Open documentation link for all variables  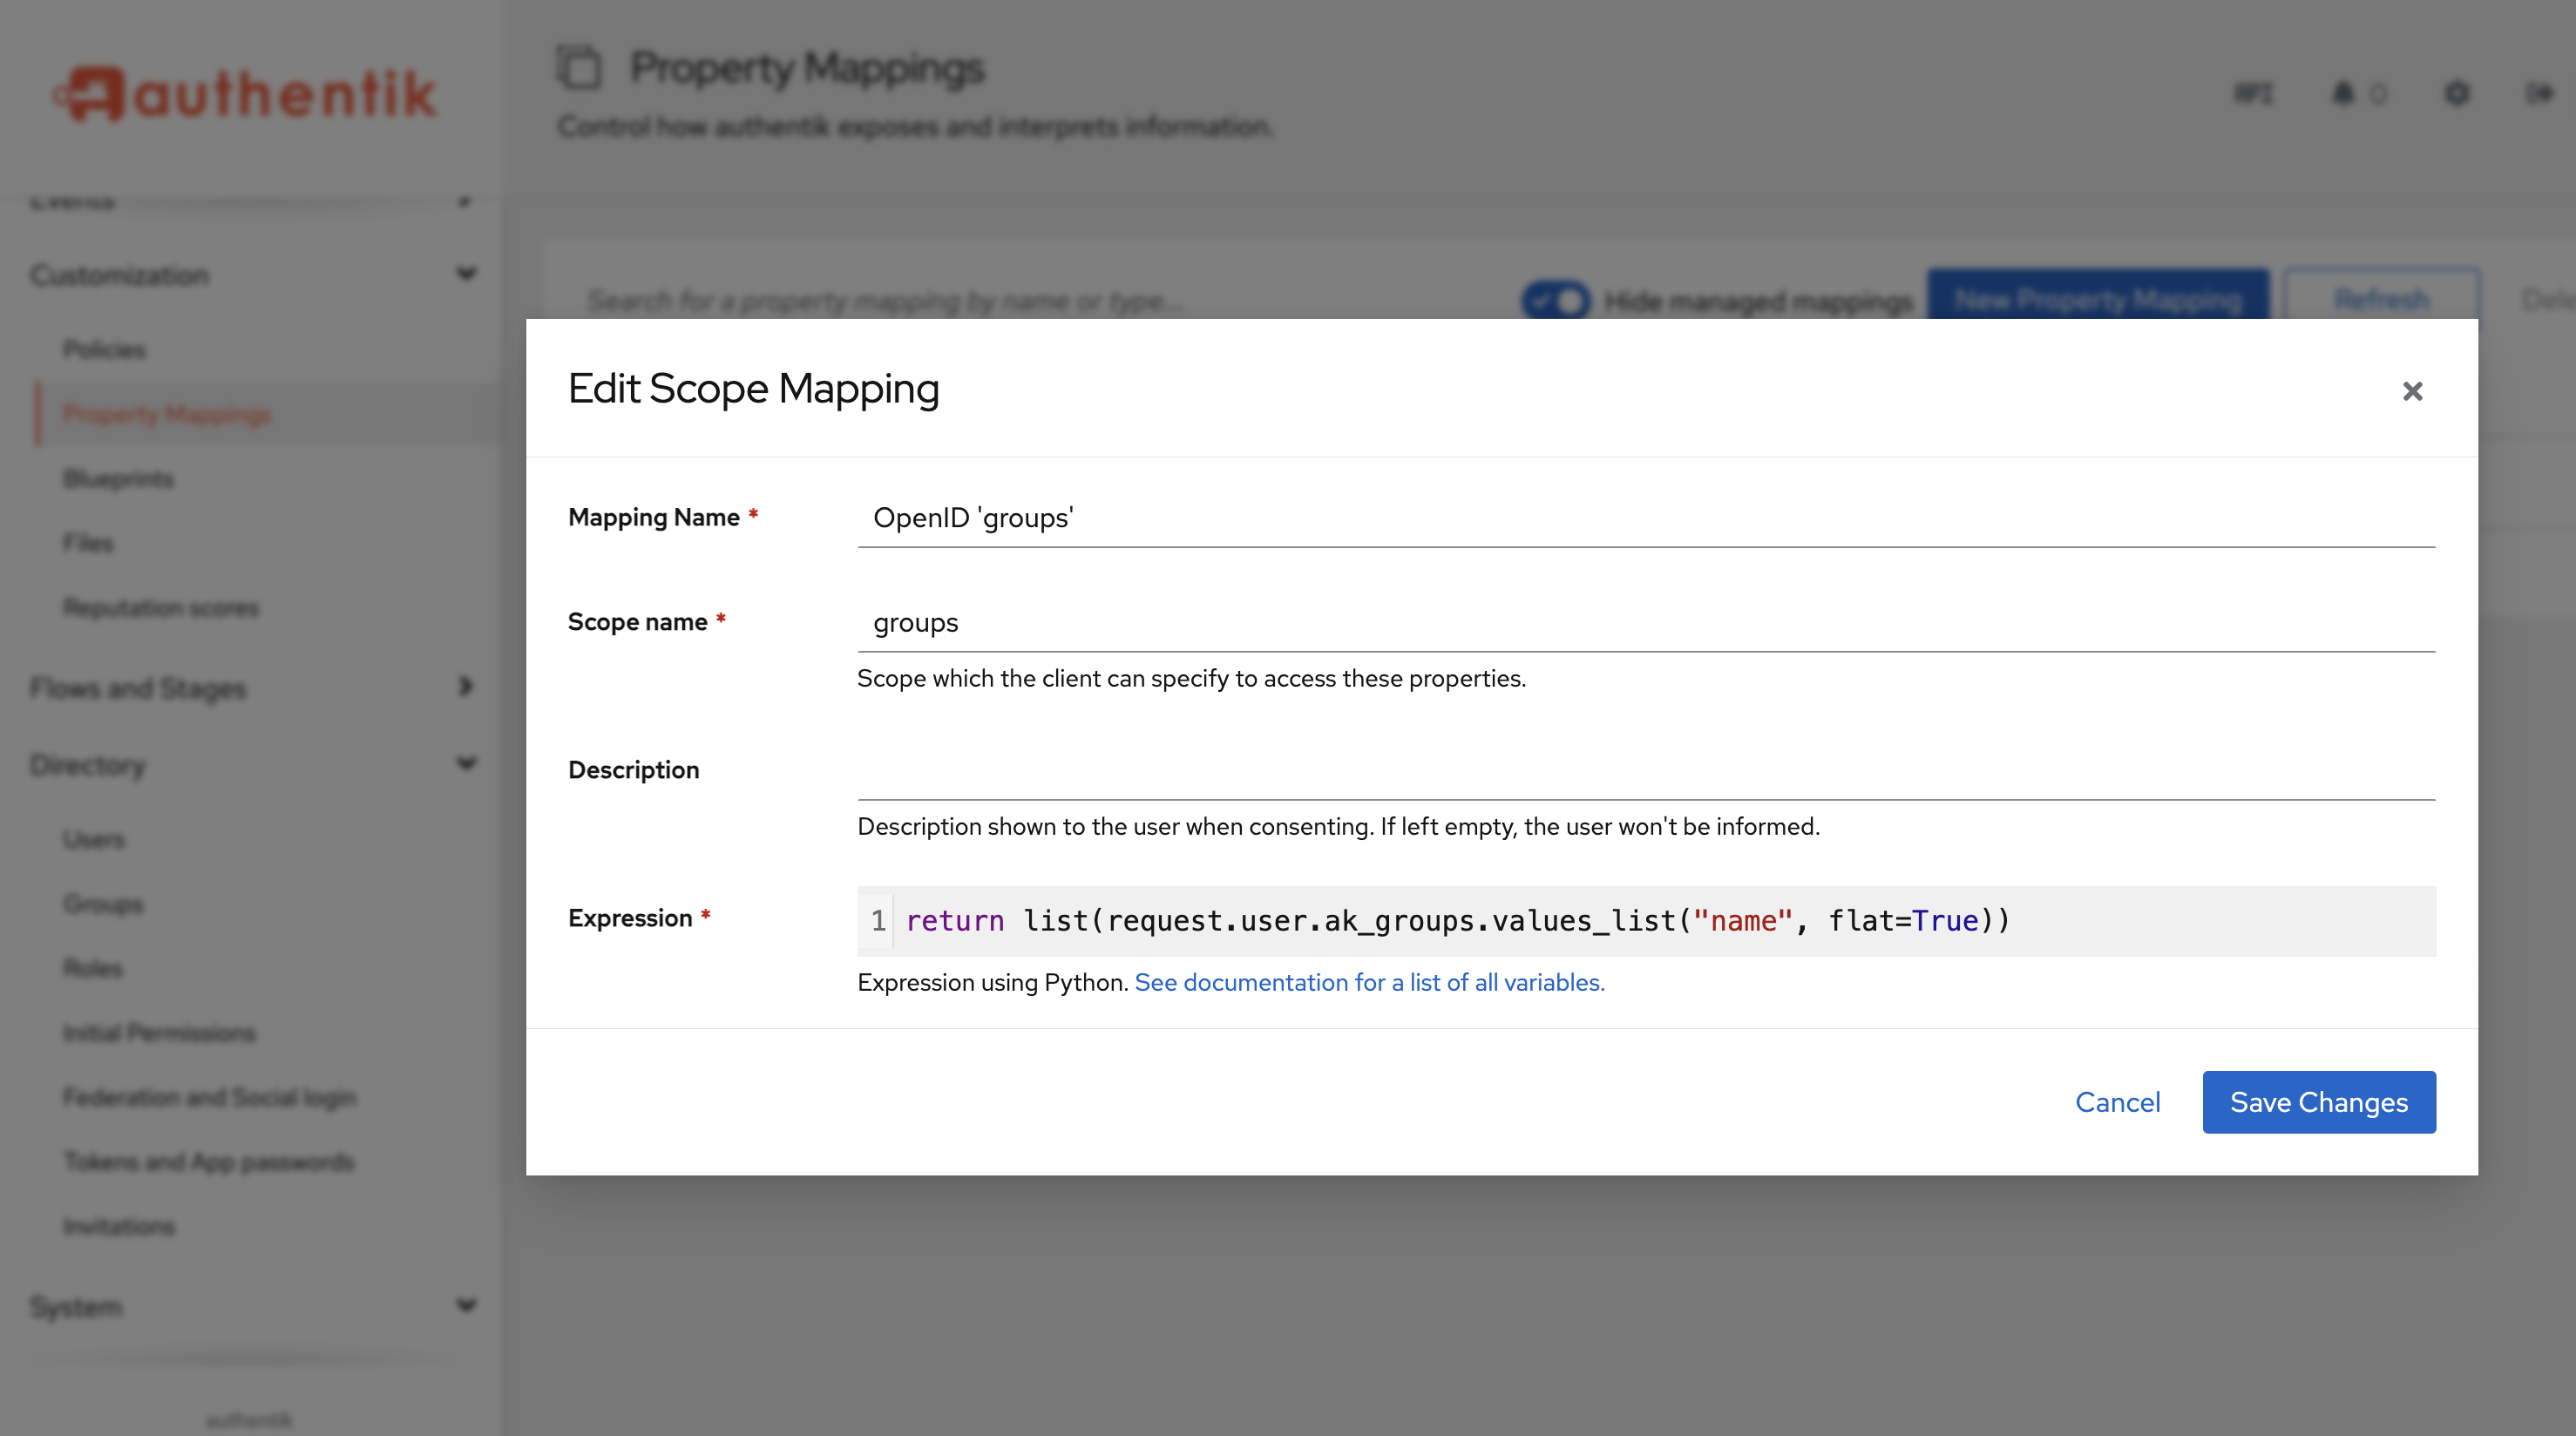pos(1369,982)
